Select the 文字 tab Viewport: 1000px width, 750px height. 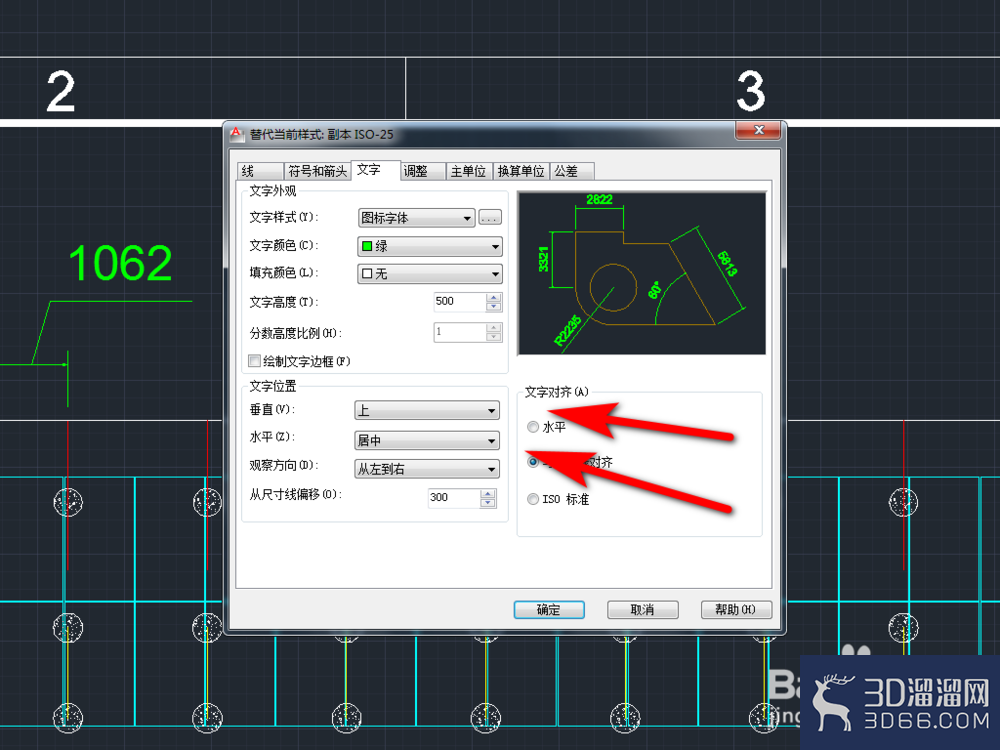(x=376, y=170)
